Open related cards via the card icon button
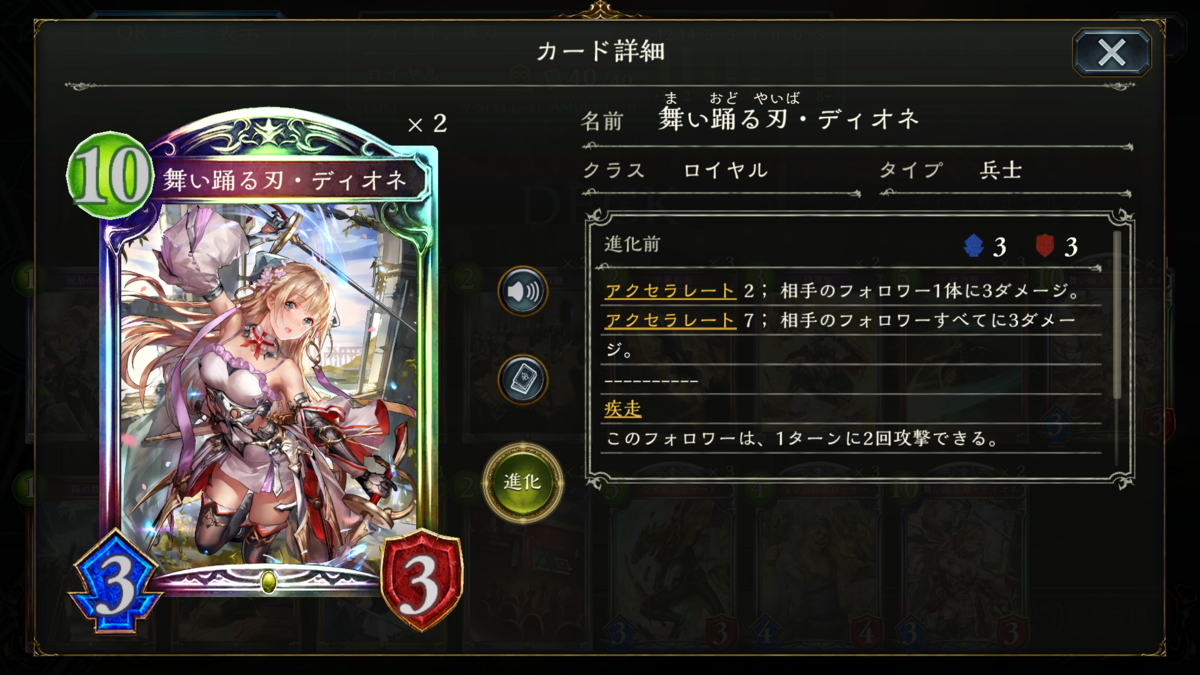Image resolution: width=1200 pixels, height=675 pixels. coord(523,380)
